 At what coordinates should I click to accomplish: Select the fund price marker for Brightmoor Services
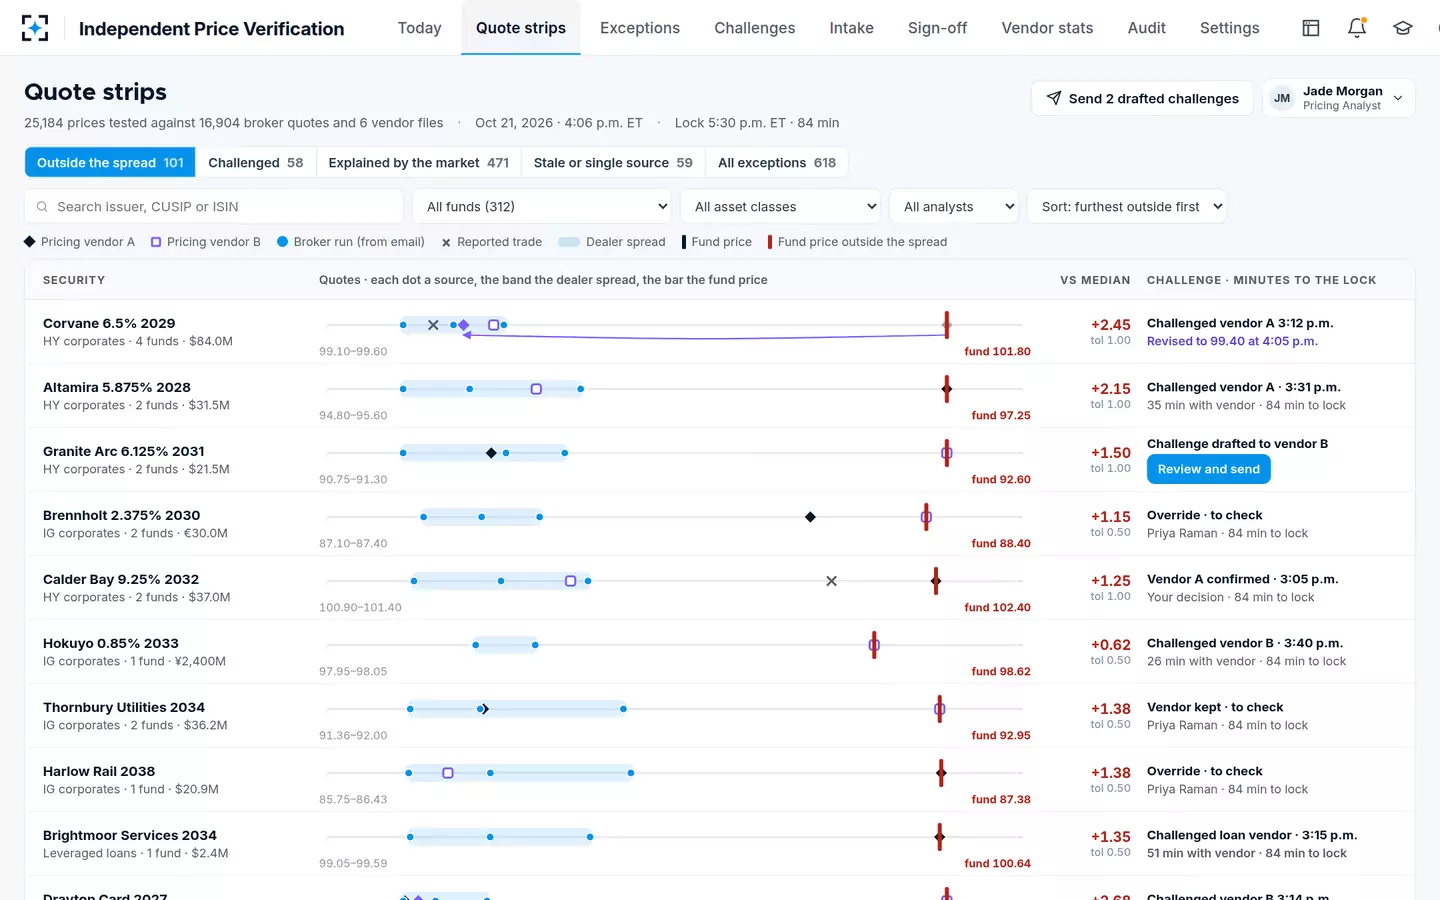[939, 837]
